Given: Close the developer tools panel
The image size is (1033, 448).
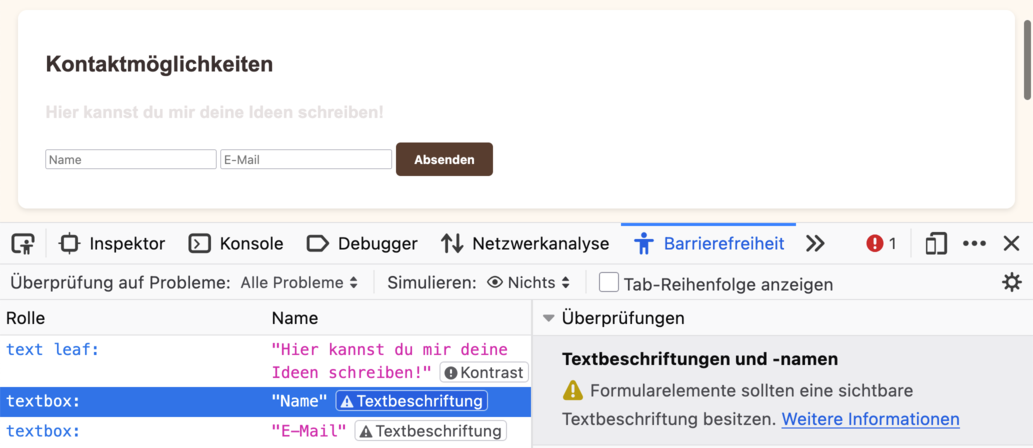Looking at the screenshot, I should tap(1011, 243).
